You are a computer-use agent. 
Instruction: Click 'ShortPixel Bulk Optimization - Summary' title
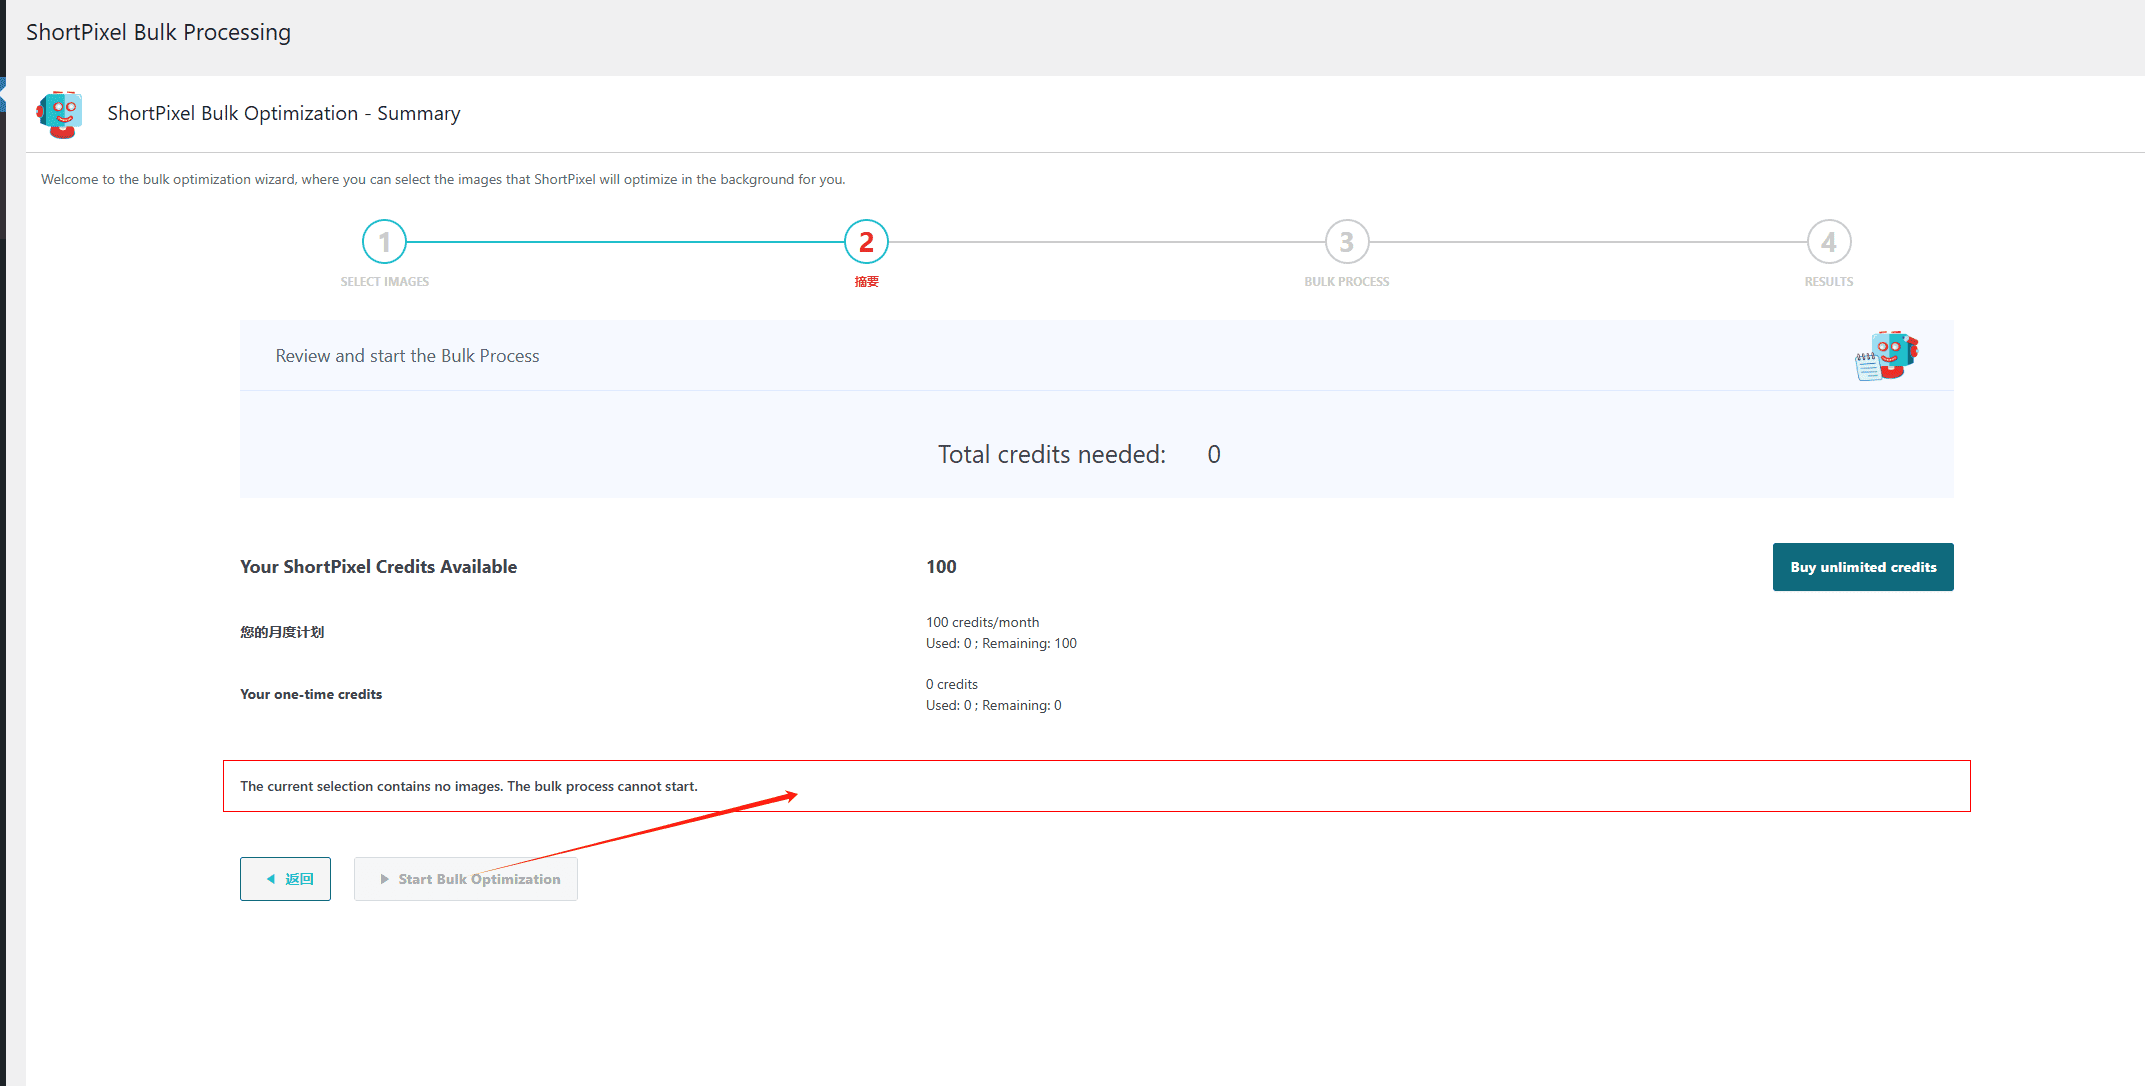(x=284, y=114)
